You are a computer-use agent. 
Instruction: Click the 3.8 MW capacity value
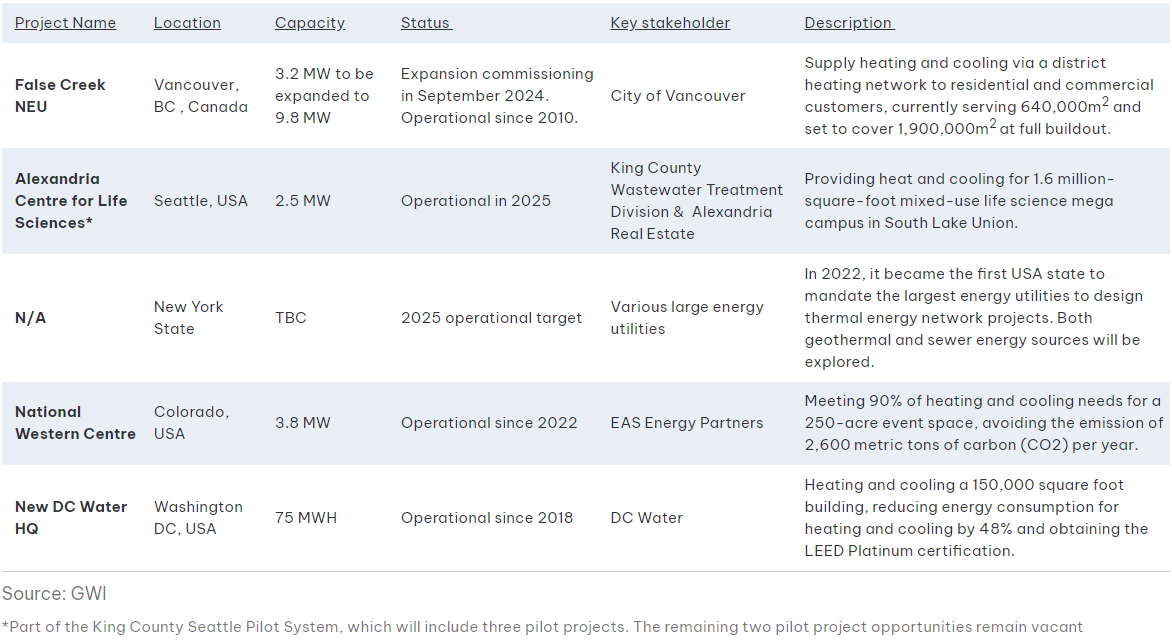[x=302, y=423]
